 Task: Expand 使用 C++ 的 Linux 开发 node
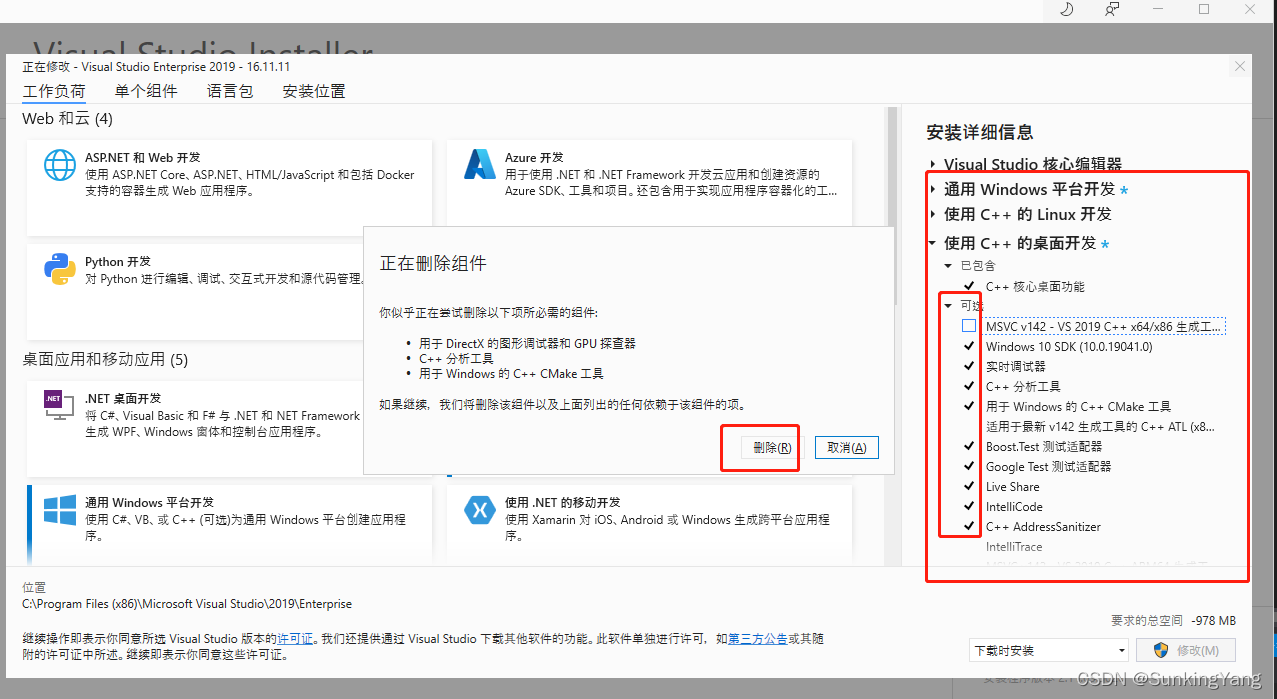pyautogui.click(x=933, y=214)
